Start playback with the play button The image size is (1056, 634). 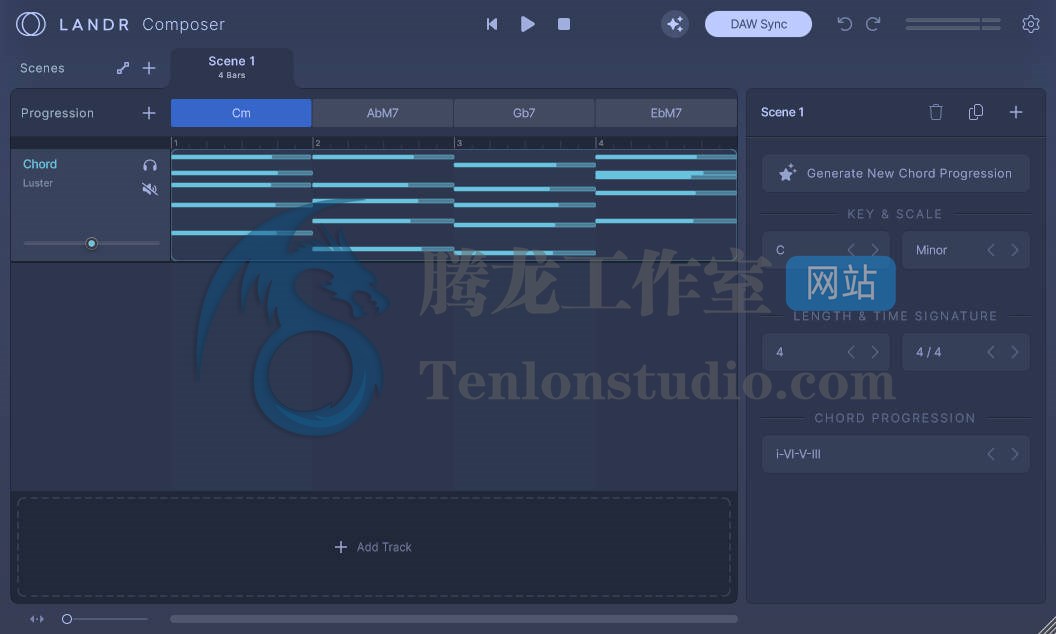pos(528,24)
